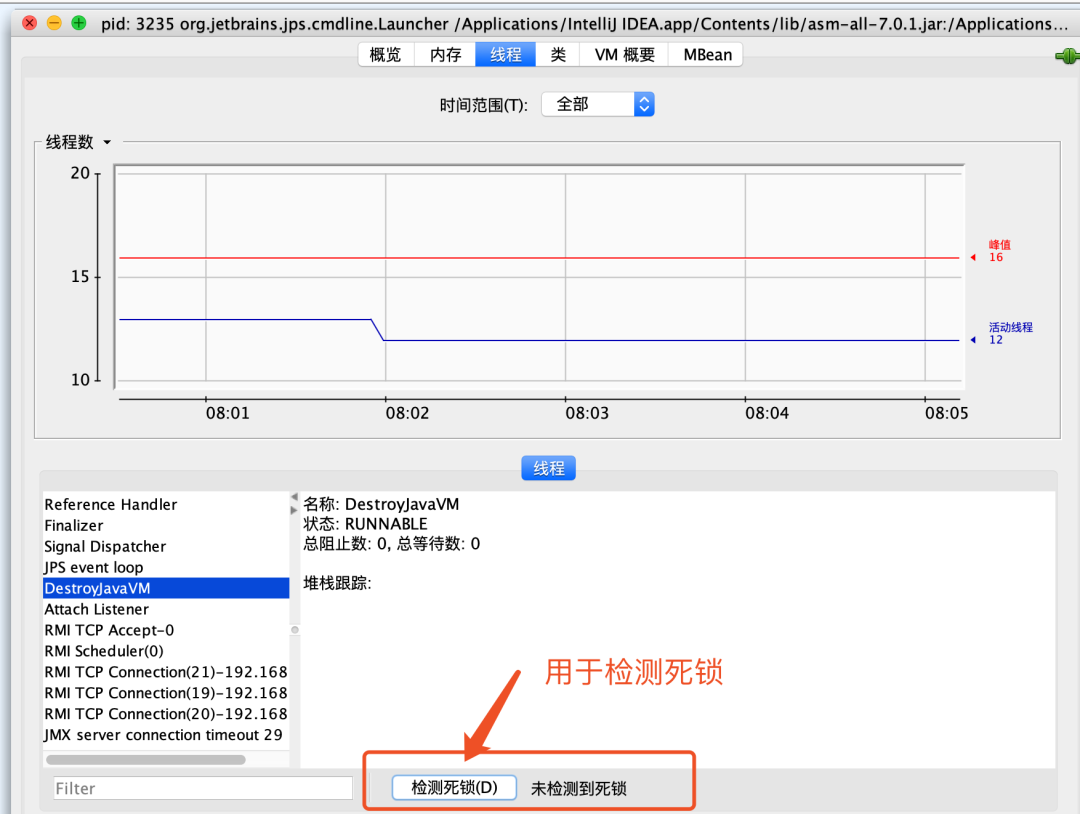Screen dimensions: 1080x814
Task: Select the Signal Dispatcher thread
Action: pos(166,546)
